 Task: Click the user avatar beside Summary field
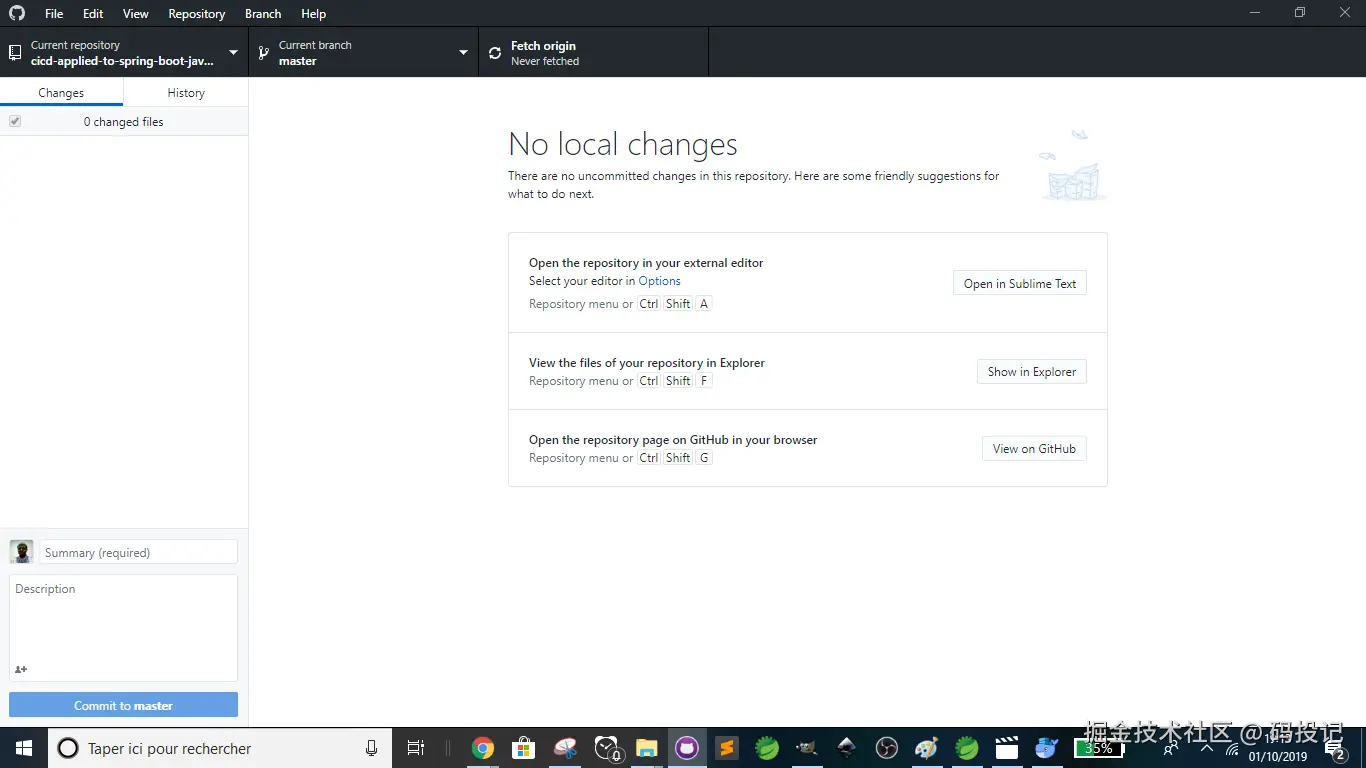21,552
